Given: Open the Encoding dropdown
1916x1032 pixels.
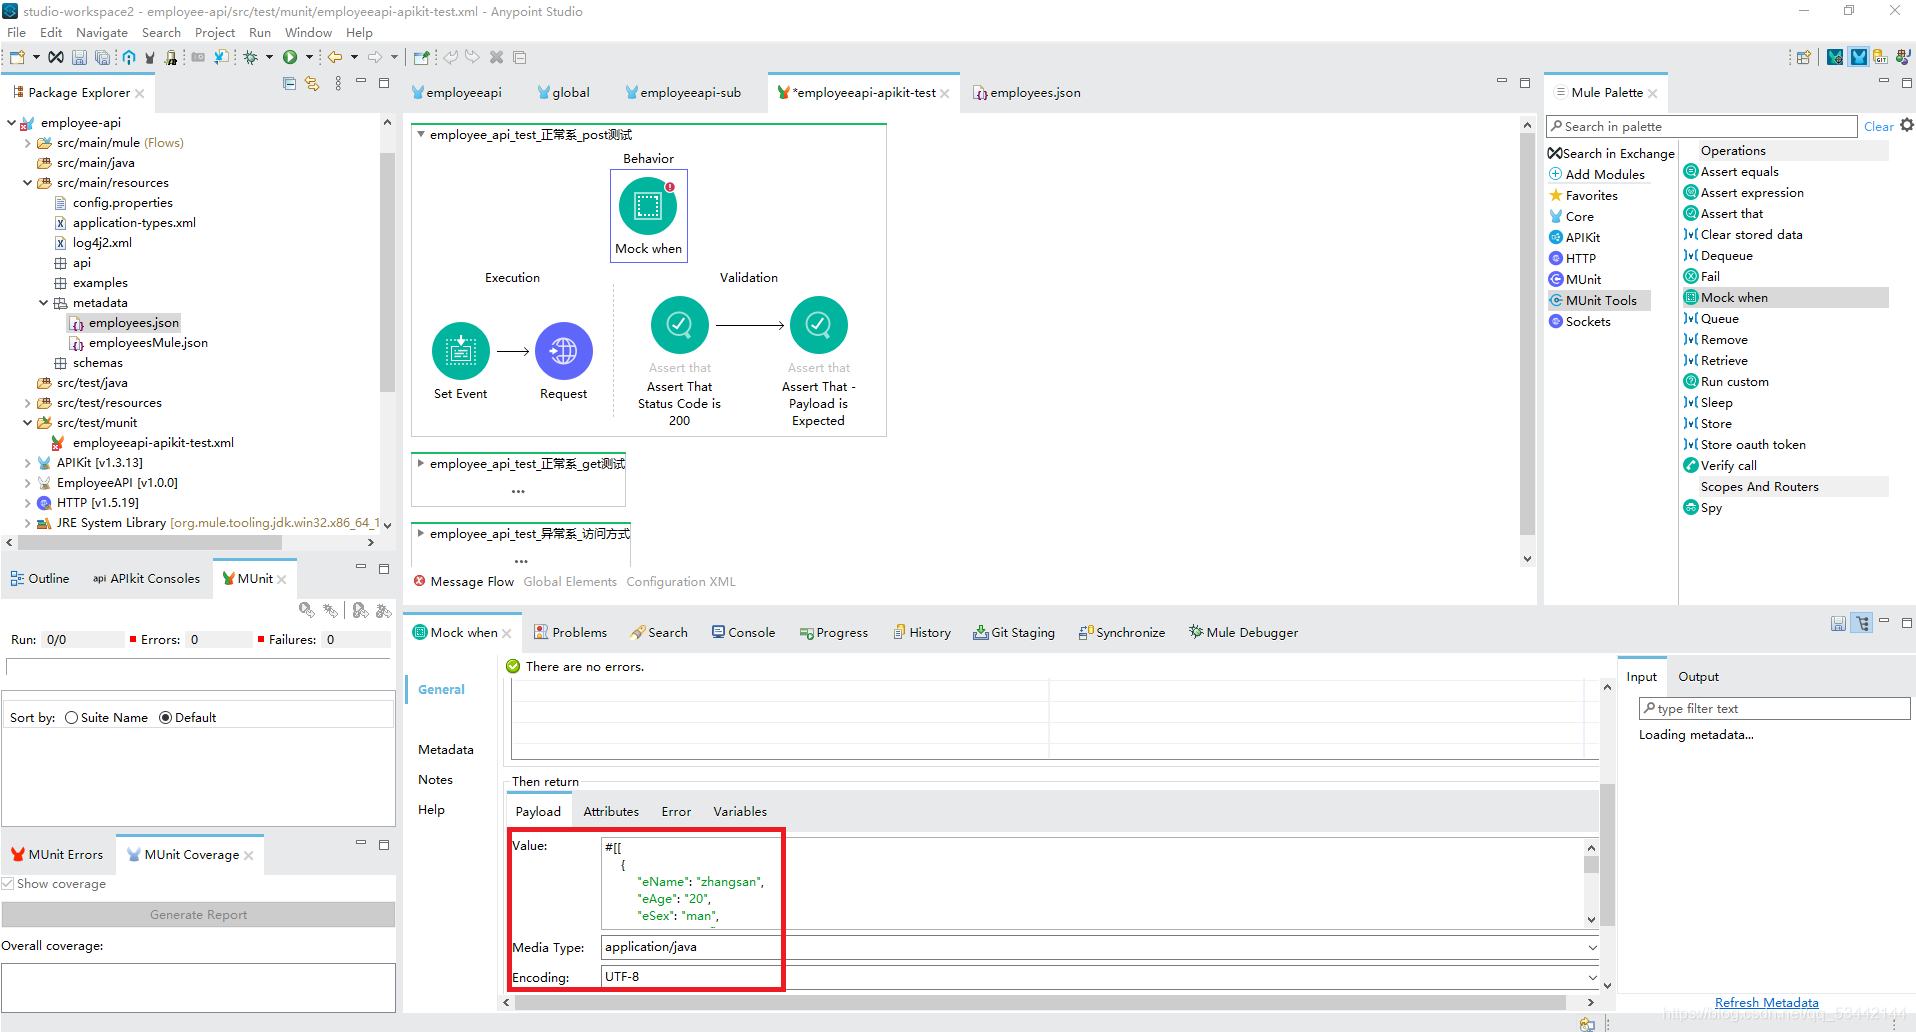Looking at the screenshot, I should coord(1592,977).
